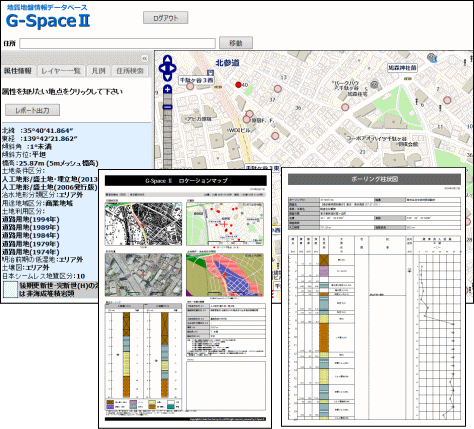Open the 属性情報 tab
474x429 pixels.
coord(18,71)
